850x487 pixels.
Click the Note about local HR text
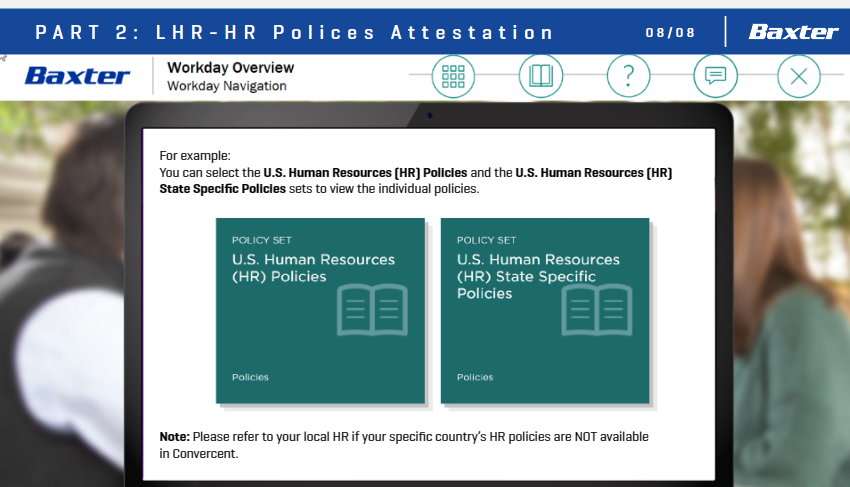coord(404,445)
